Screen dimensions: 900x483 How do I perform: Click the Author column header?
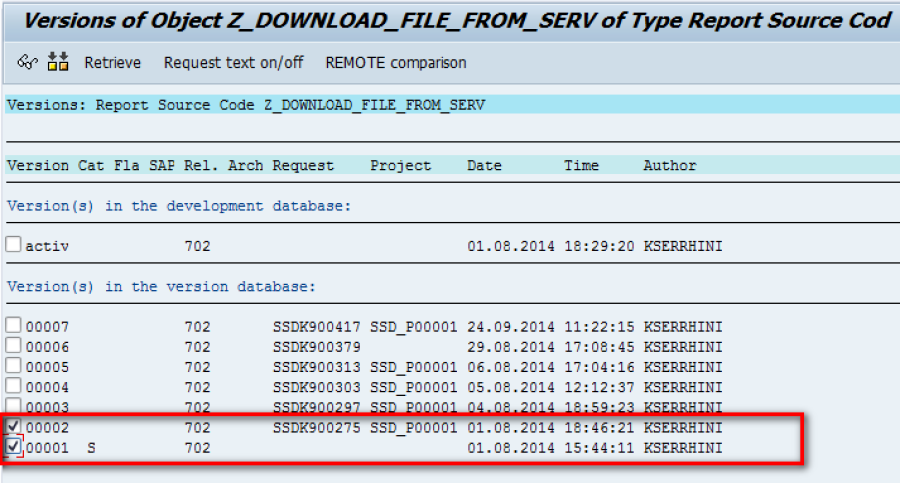tap(669, 165)
